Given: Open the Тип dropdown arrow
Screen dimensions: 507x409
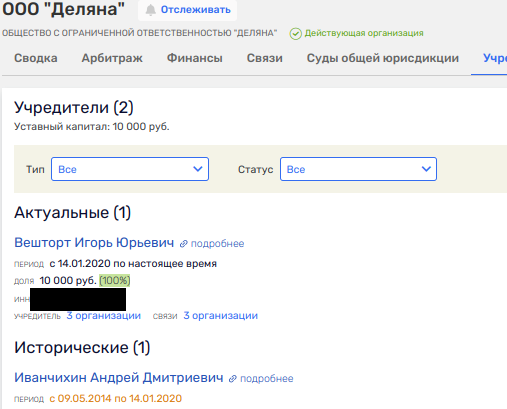Looking at the screenshot, I should coord(198,169).
